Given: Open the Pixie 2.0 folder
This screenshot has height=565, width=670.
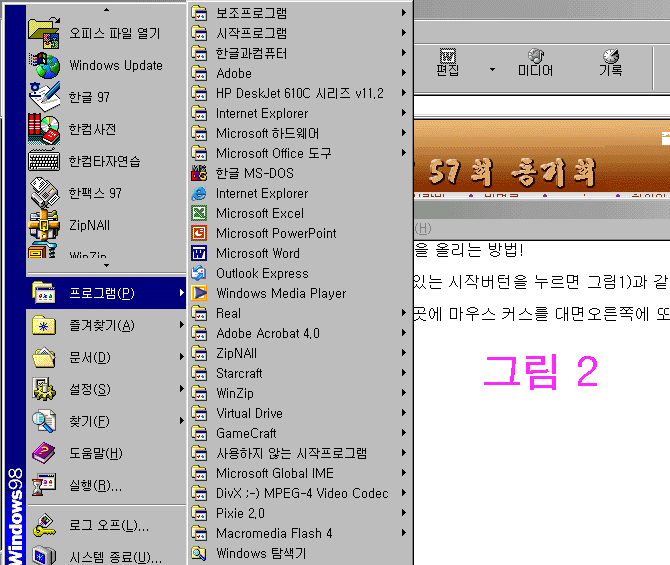Looking at the screenshot, I should (301, 513).
